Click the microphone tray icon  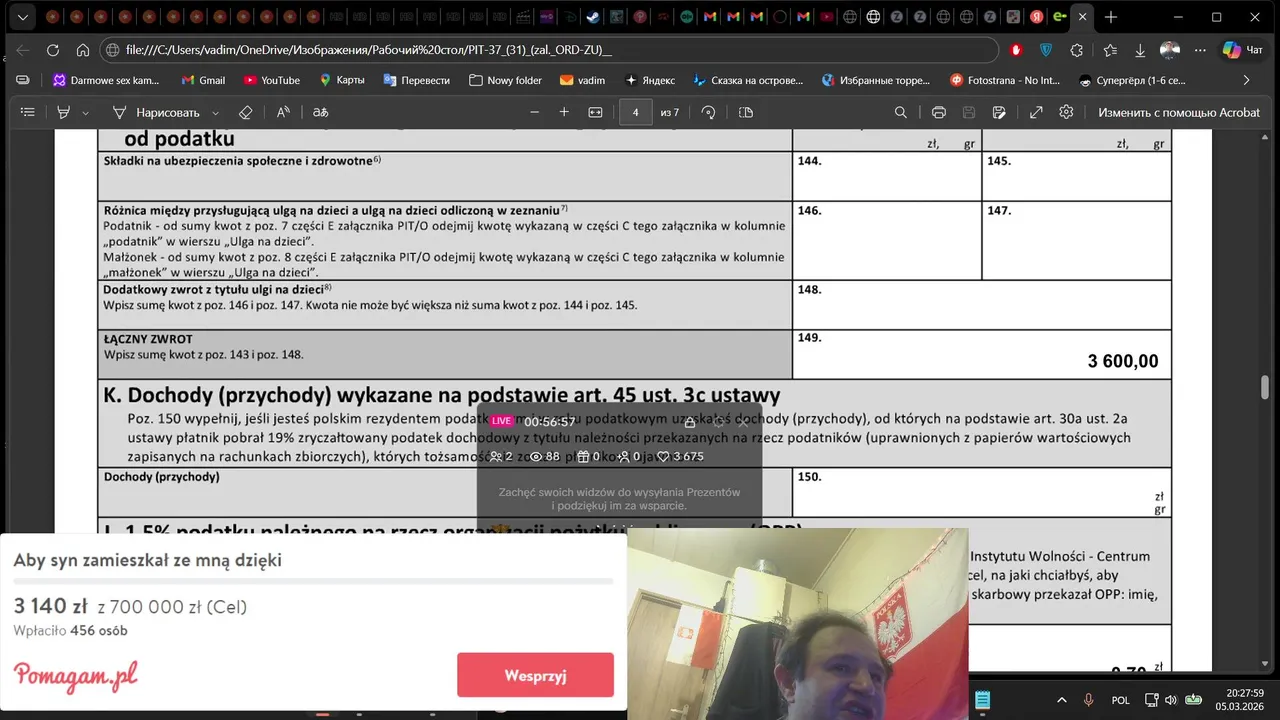(x=1088, y=700)
